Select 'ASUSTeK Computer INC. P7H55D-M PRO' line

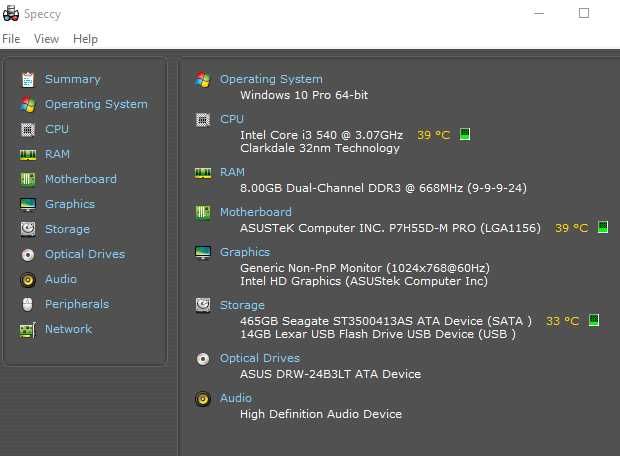tap(390, 228)
